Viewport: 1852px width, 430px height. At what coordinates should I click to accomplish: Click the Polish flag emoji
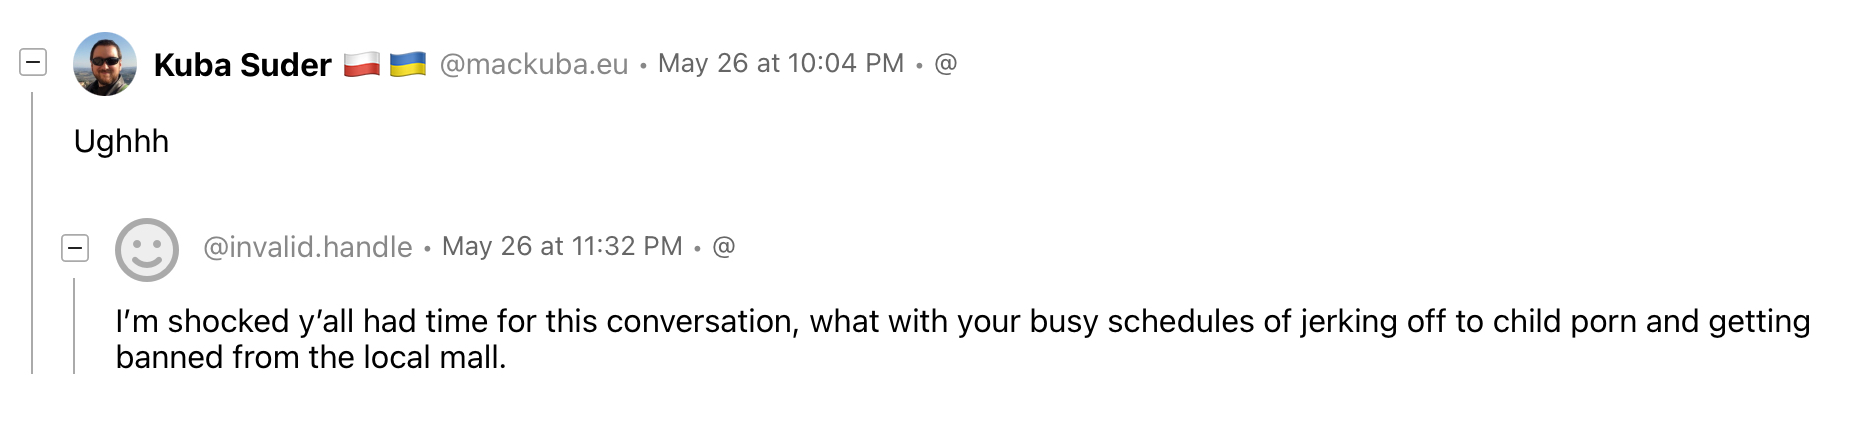(x=362, y=65)
